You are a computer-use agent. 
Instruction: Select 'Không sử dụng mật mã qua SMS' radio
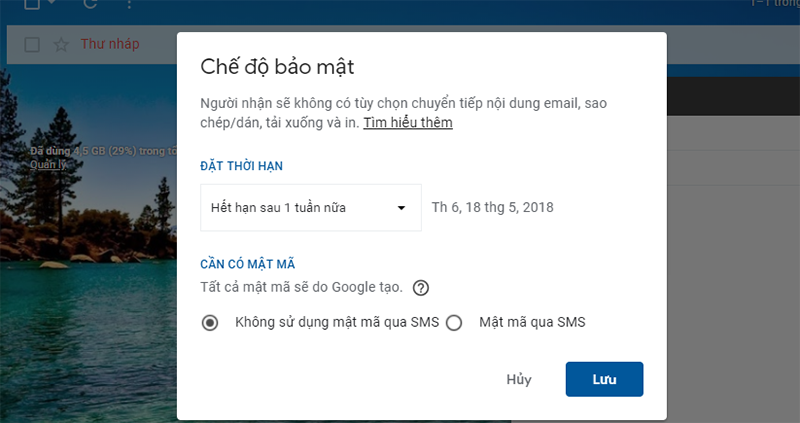[x=210, y=323]
